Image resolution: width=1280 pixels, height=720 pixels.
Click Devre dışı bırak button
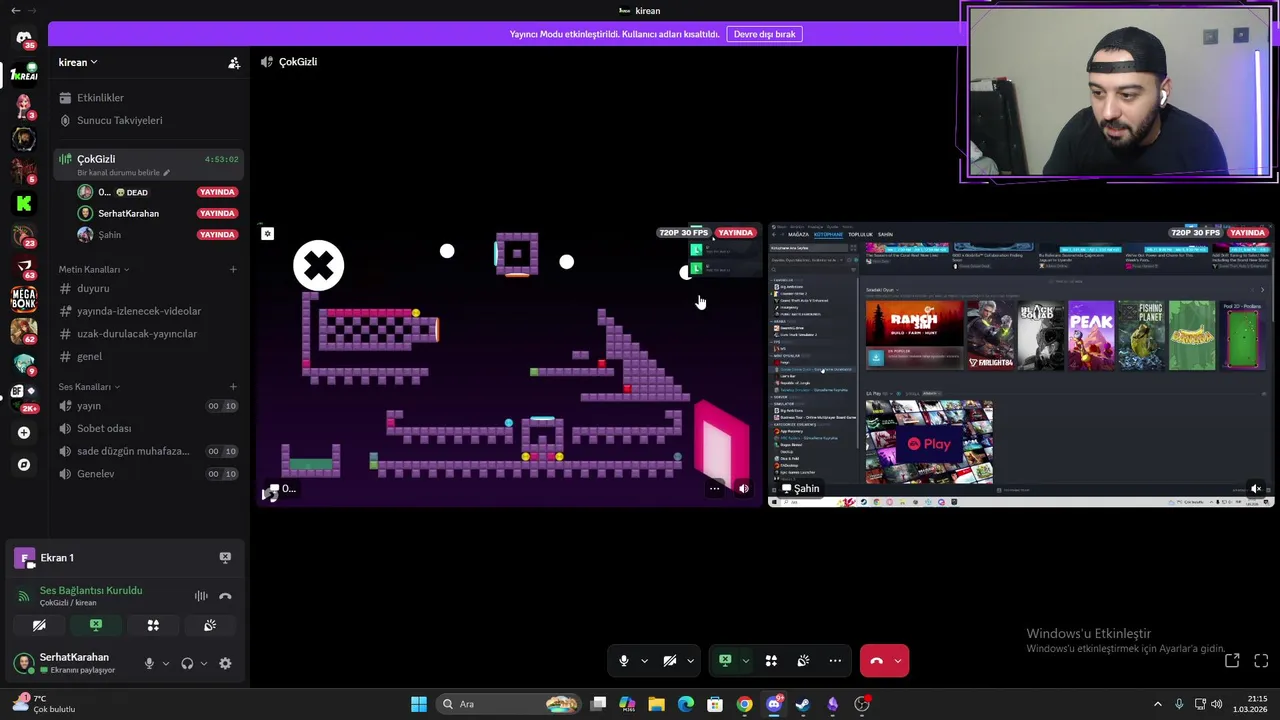(765, 34)
